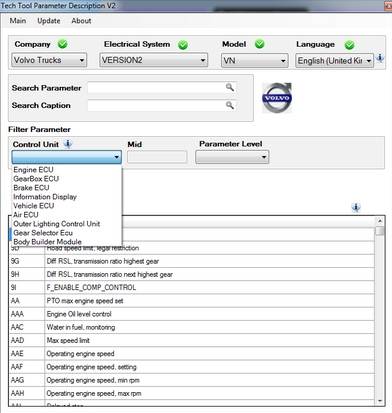
Task: Select row 'Diff RSL, transmission ratio next highest gear'
Action: tap(191, 274)
